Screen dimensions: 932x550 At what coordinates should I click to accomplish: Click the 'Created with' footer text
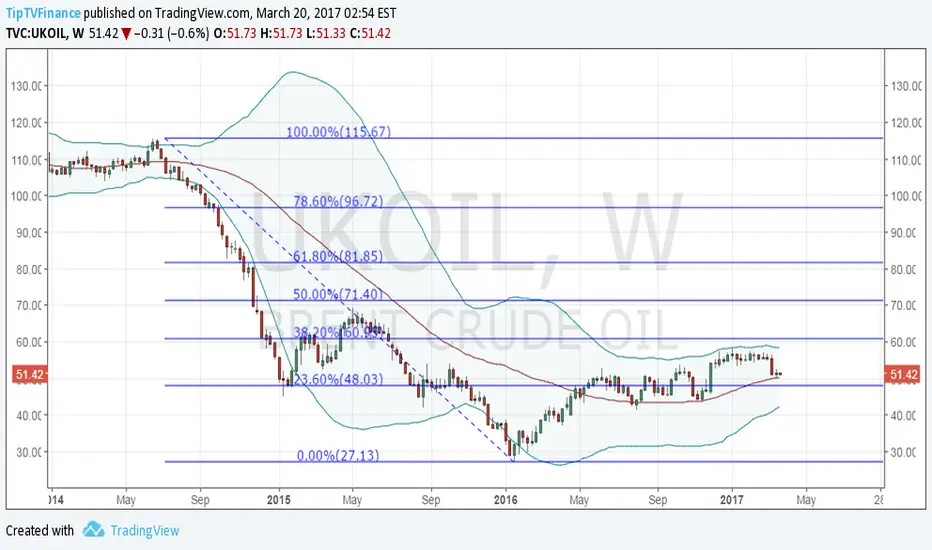(x=40, y=530)
